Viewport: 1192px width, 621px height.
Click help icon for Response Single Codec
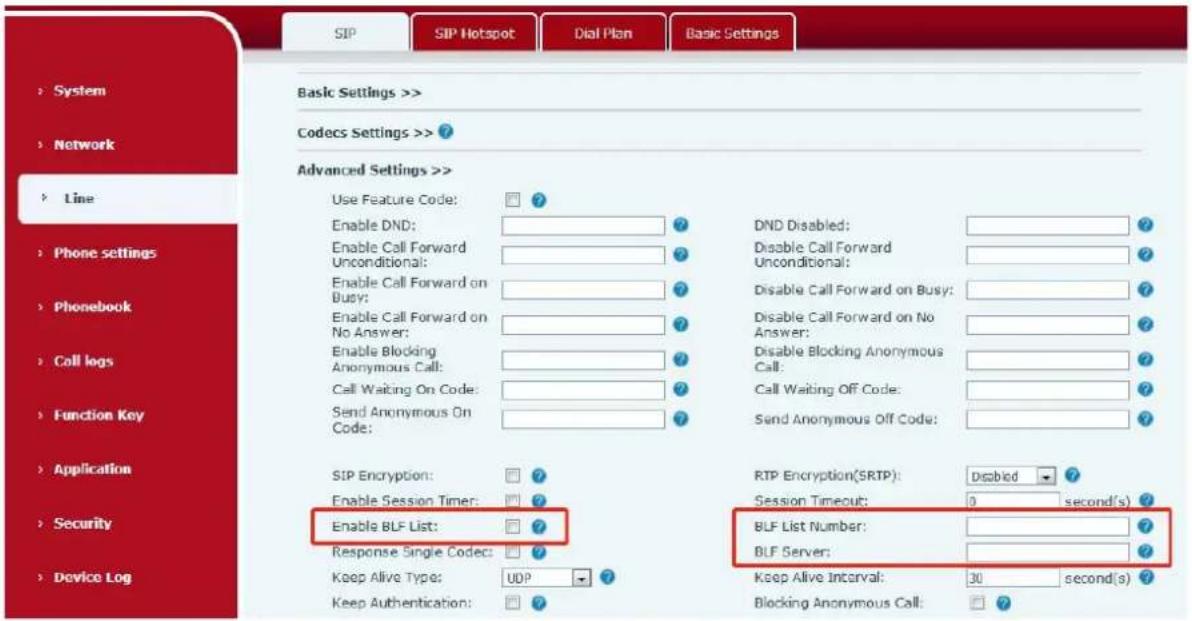click(538, 552)
